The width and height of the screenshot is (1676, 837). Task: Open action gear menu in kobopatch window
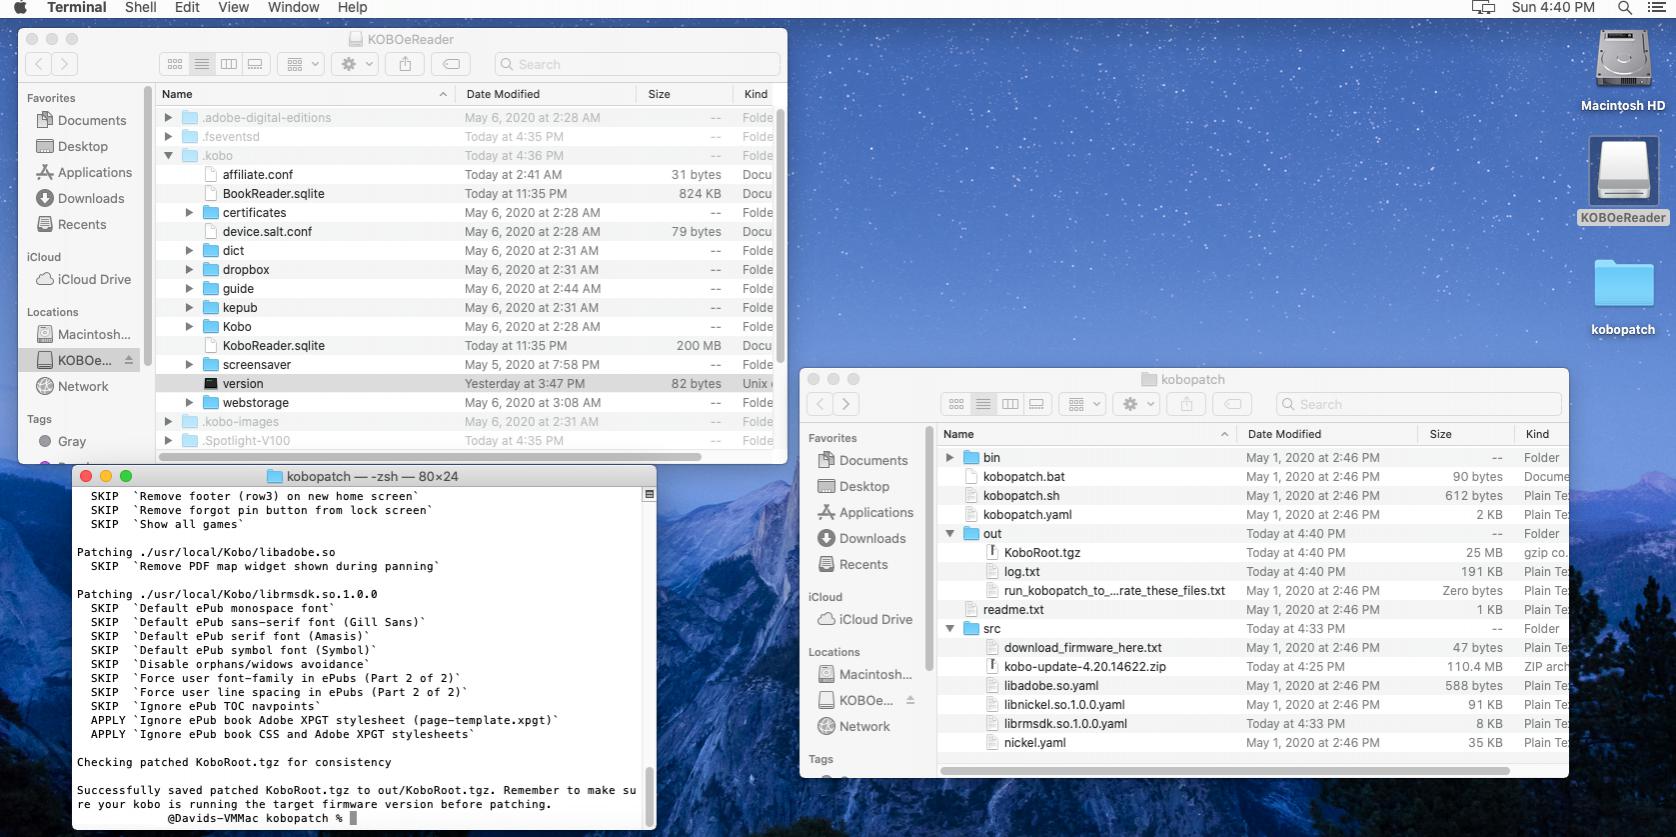click(1137, 404)
